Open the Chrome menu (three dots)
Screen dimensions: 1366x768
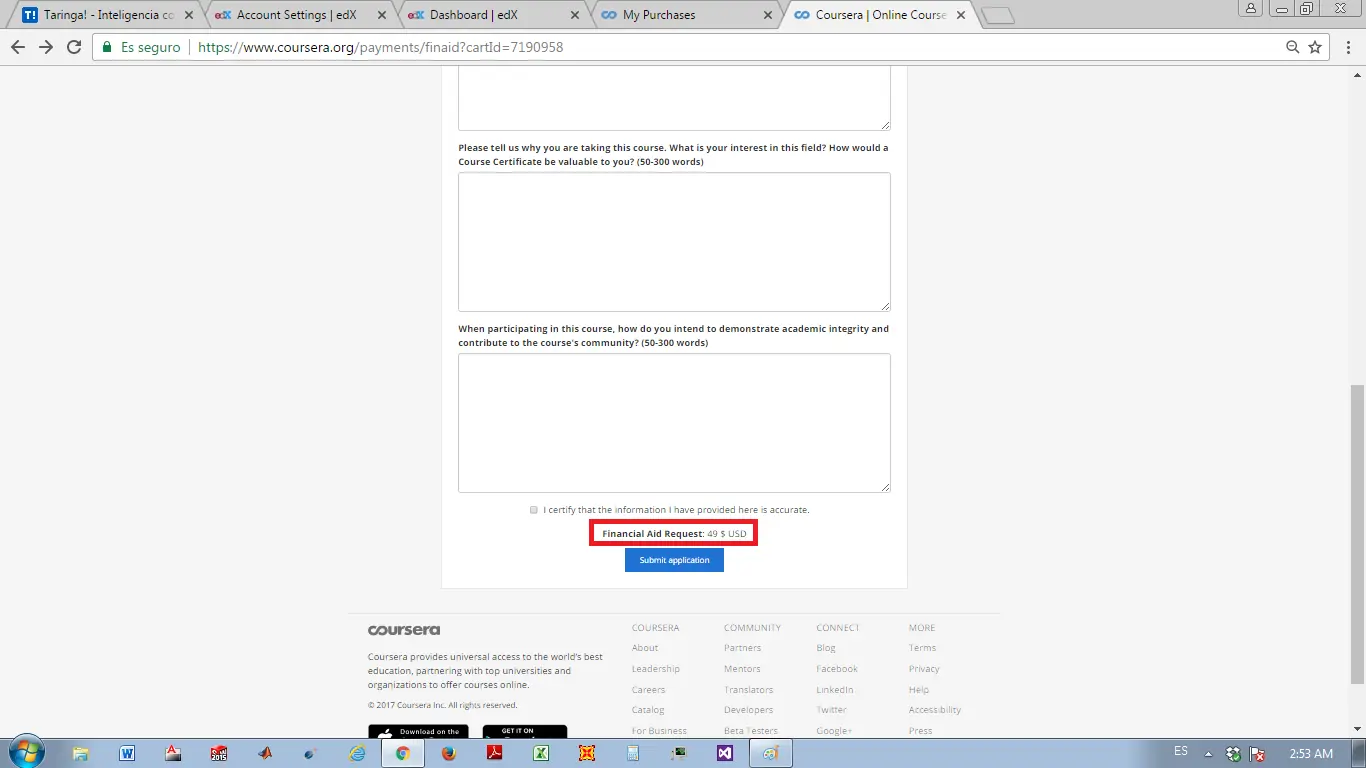point(1346,47)
